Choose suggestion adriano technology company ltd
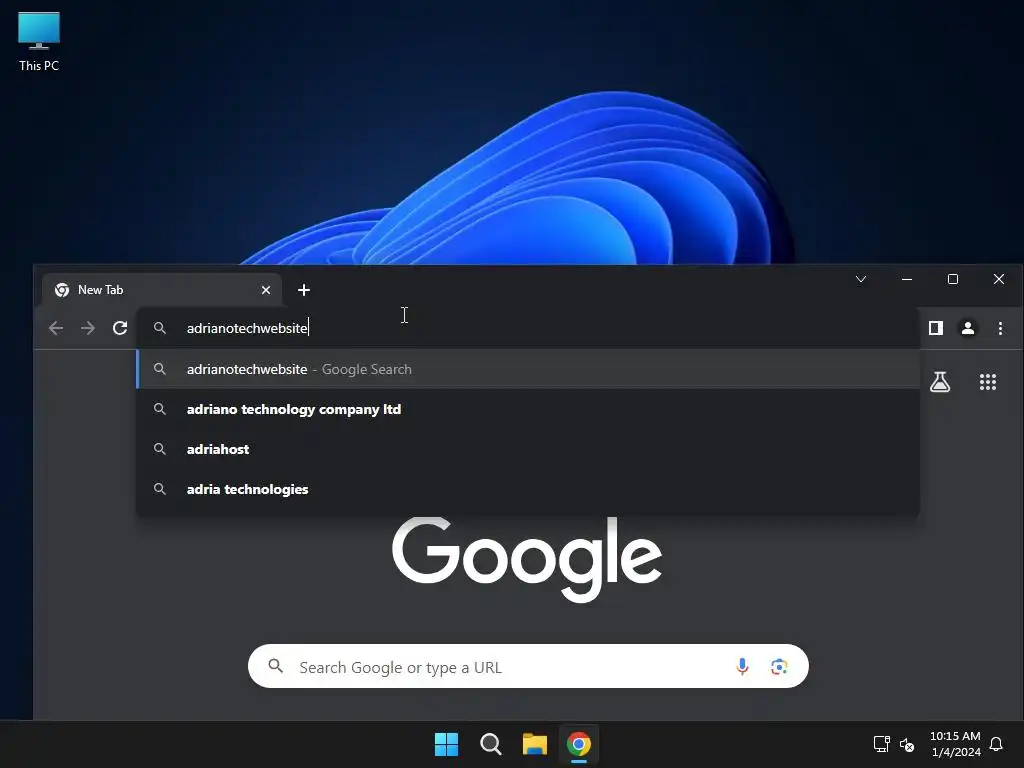This screenshot has height=768, width=1024. pos(528,409)
